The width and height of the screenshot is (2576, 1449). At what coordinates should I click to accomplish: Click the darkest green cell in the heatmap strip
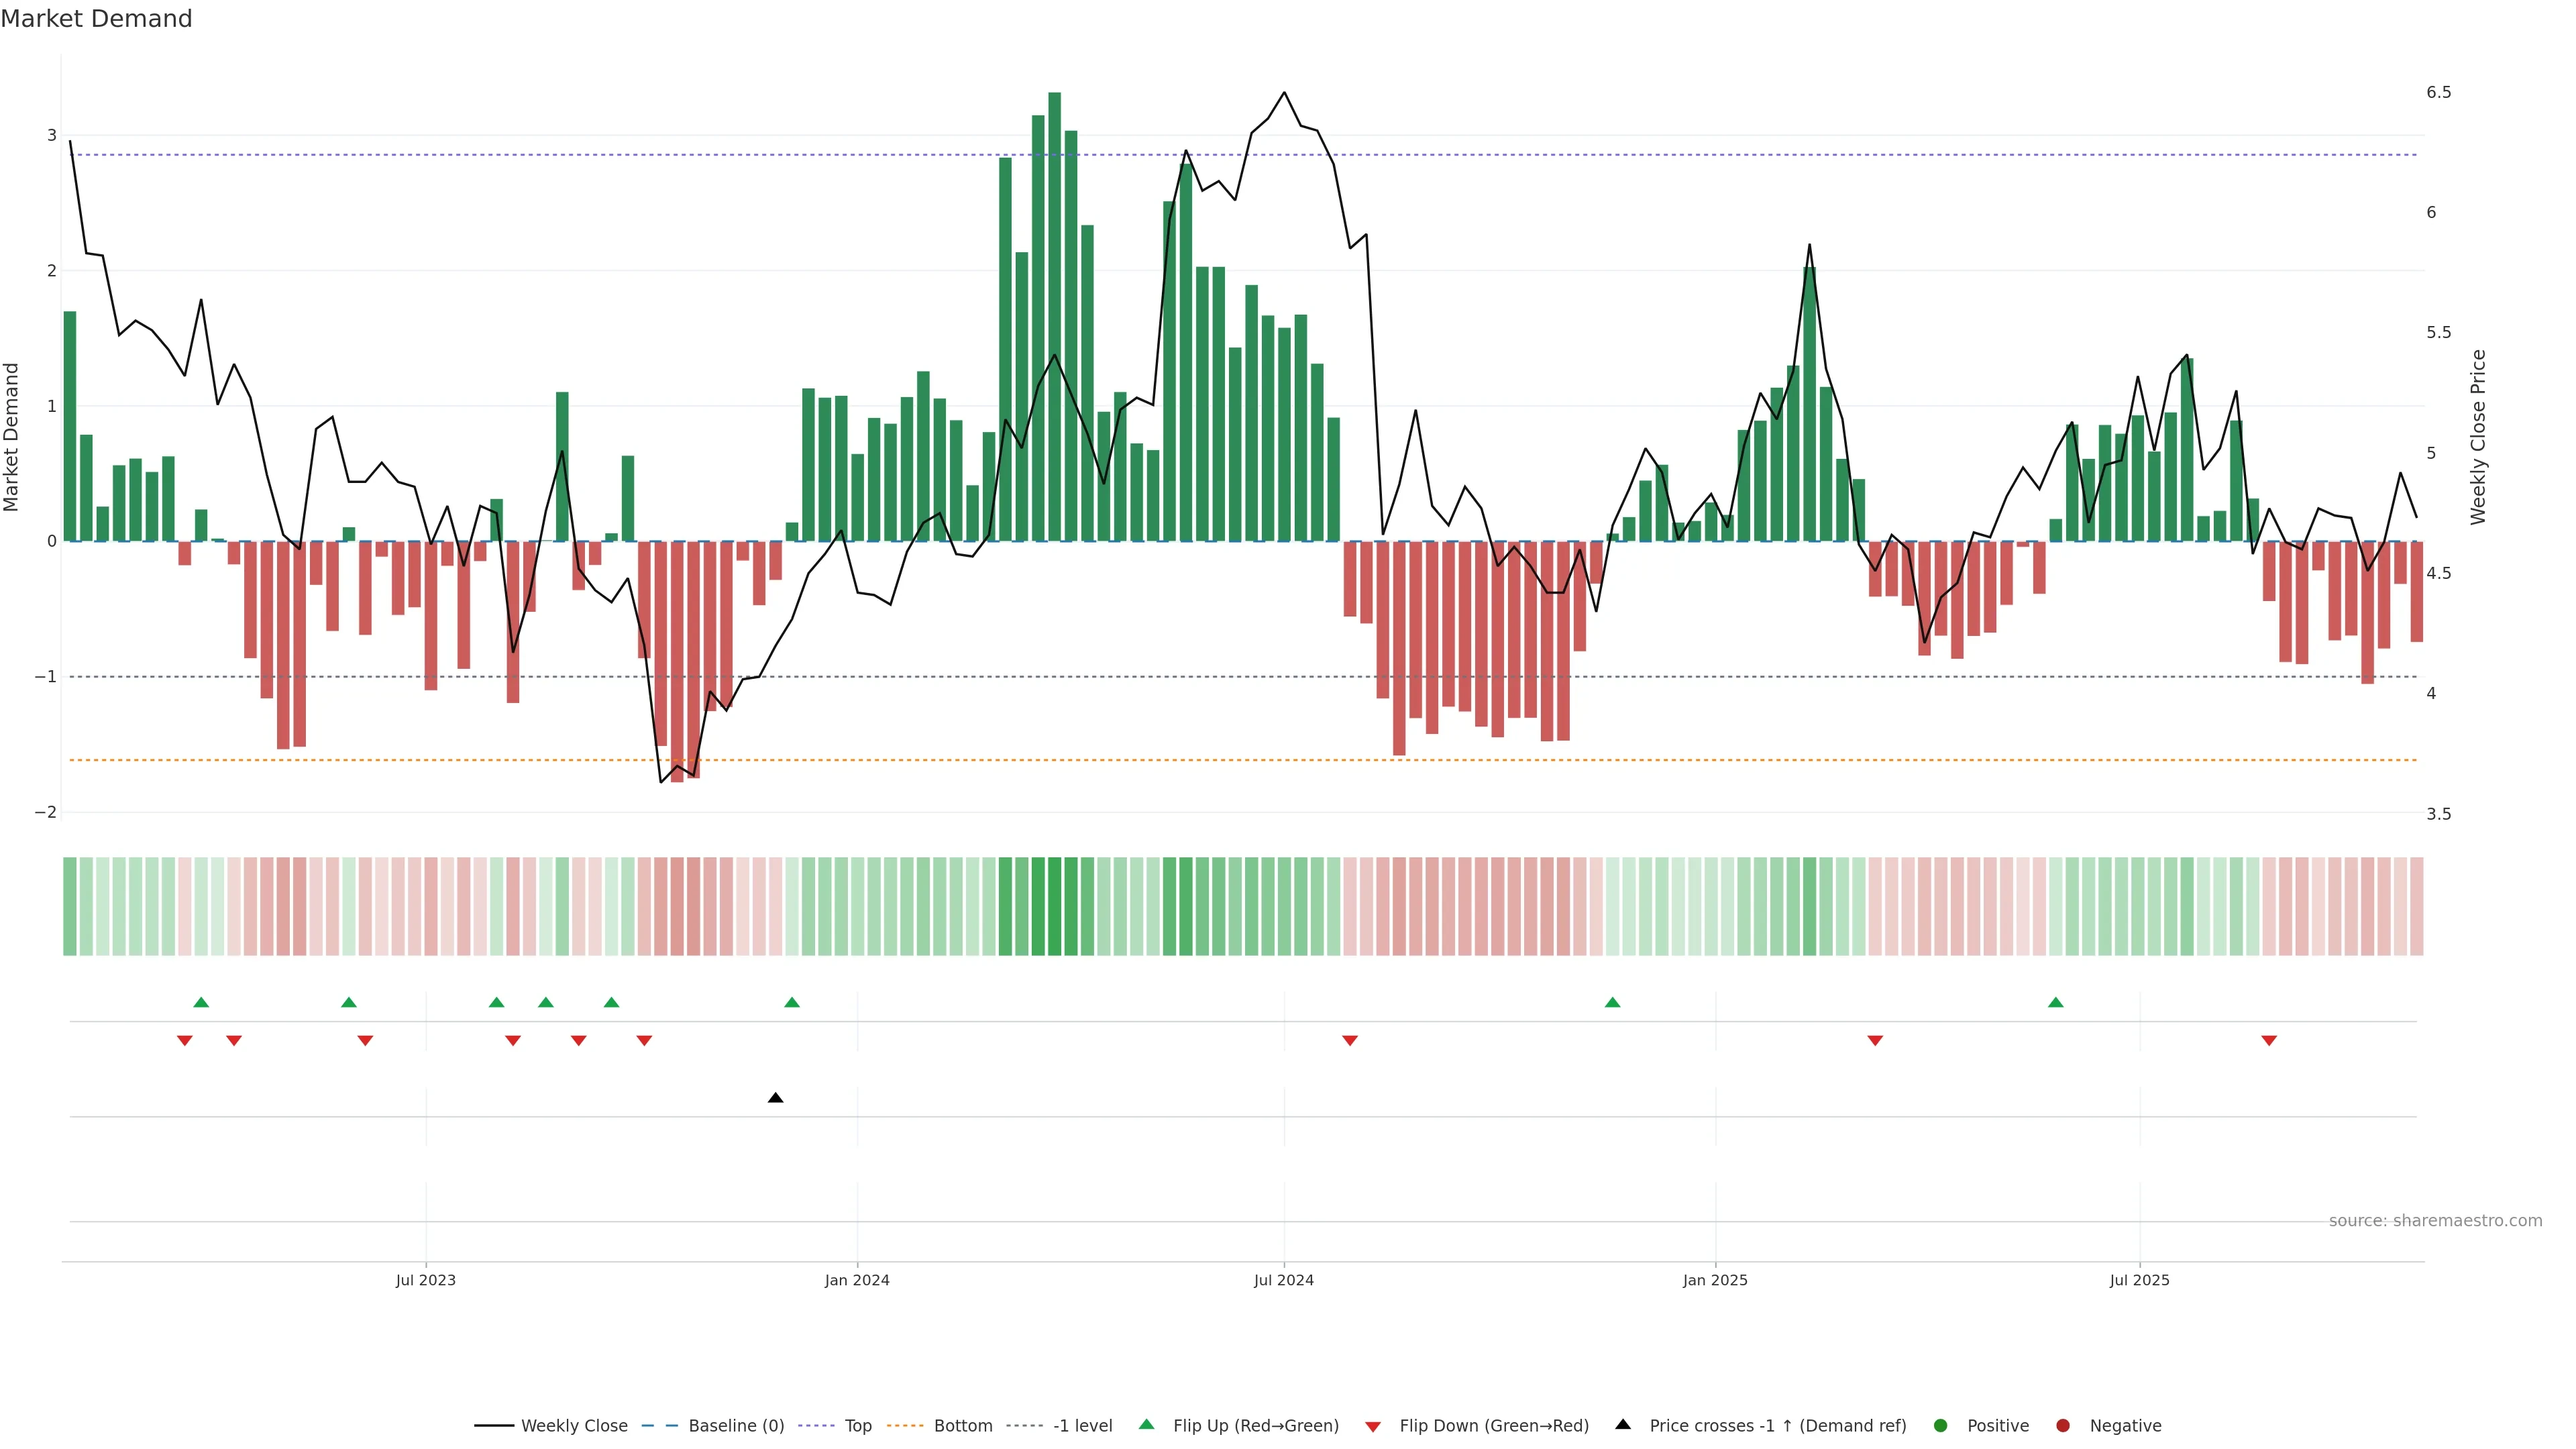[x=1054, y=906]
